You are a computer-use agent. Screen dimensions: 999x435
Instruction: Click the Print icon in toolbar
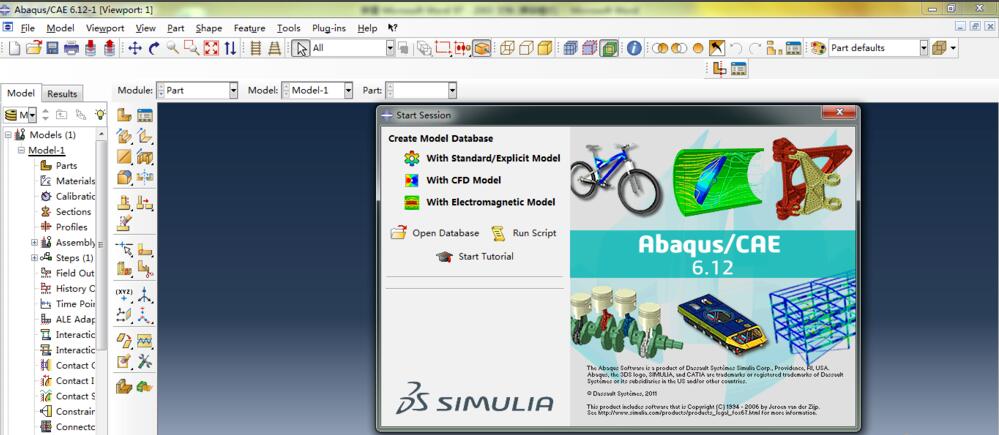(x=72, y=48)
